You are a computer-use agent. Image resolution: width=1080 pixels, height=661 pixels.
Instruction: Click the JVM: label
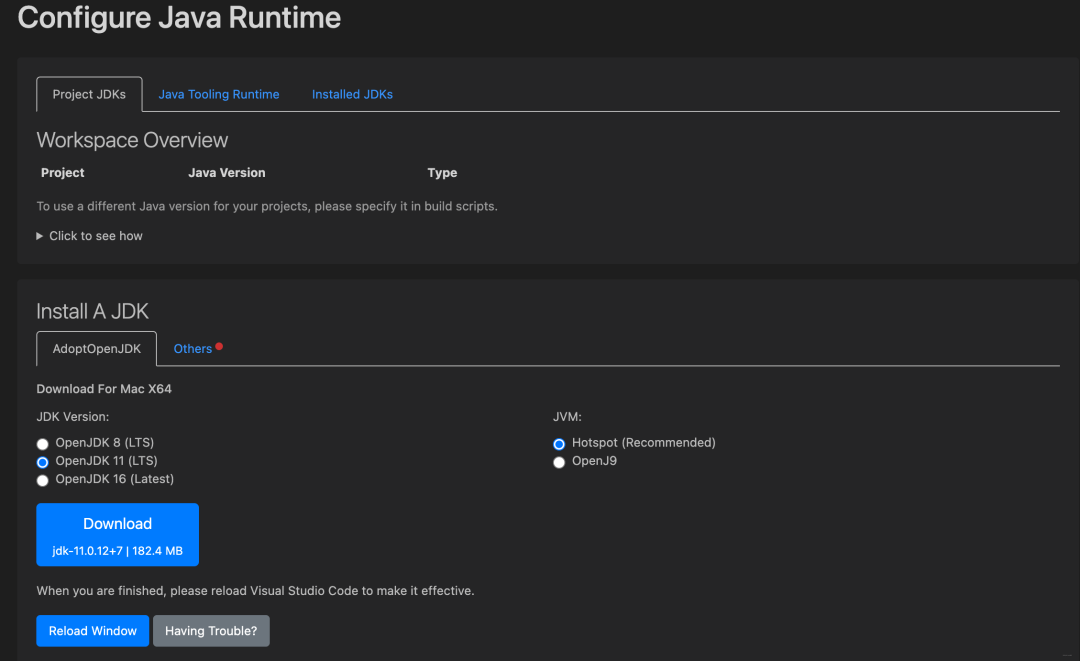(x=568, y=417)
